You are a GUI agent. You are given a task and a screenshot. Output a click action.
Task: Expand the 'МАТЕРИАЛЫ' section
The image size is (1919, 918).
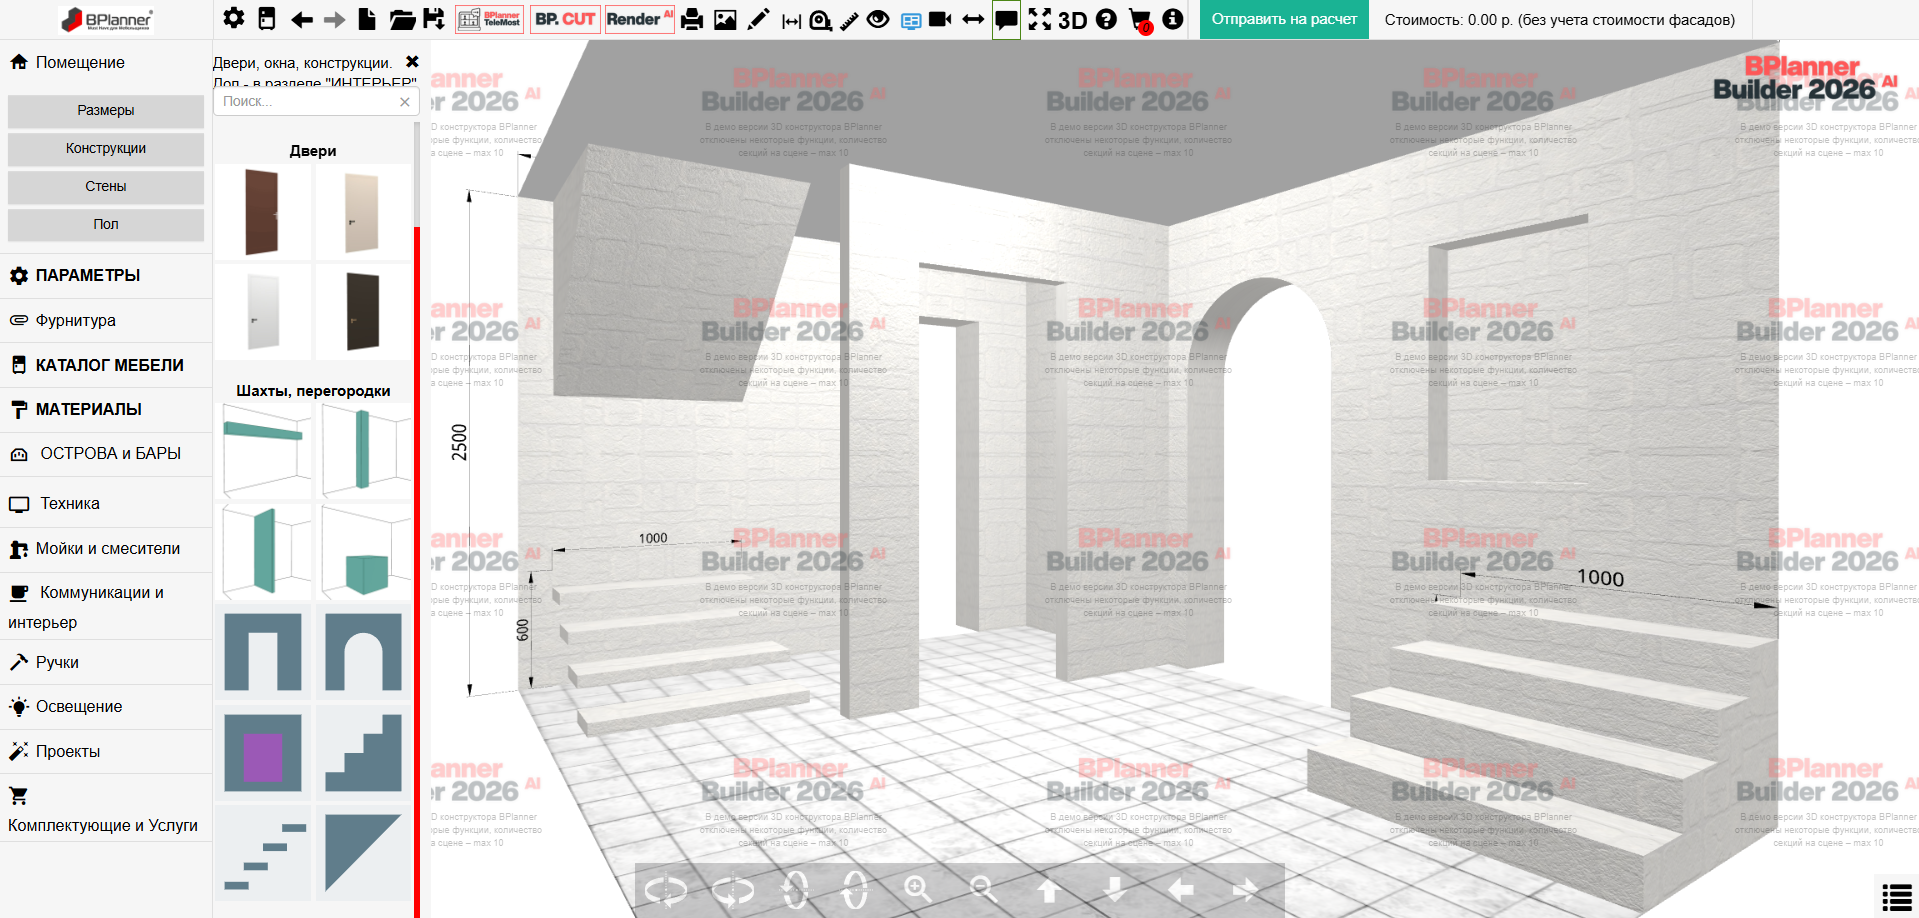pos(106,410)
